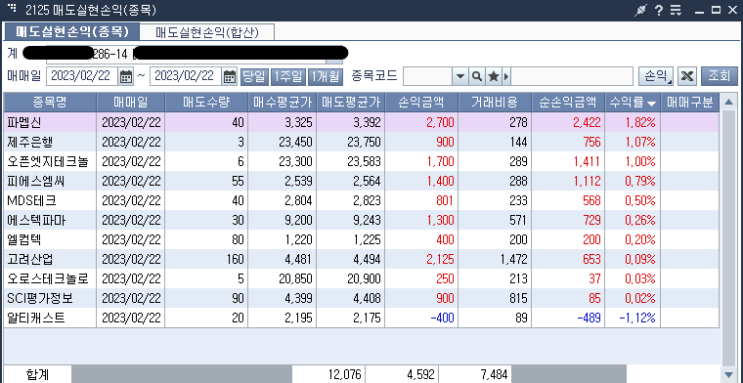Switch to the 매도실현손익(합산) tab
The image size is (743, 383).
208,32
